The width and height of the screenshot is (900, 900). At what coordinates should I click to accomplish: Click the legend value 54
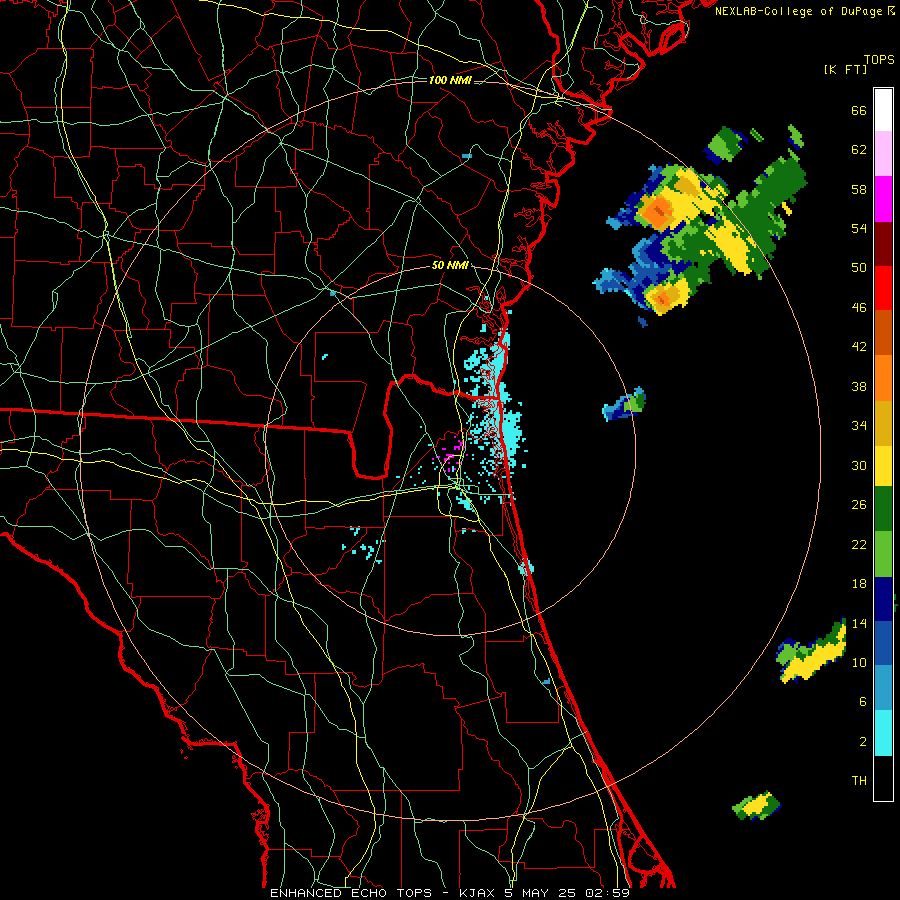point(859,228)
